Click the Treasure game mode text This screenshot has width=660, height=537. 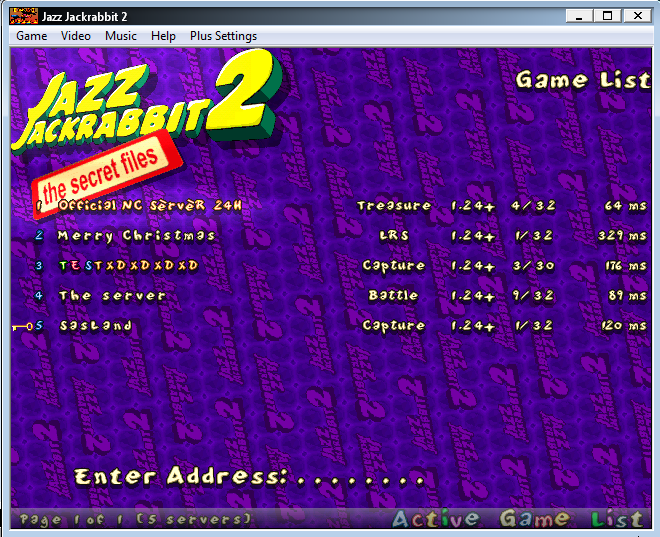(x=394, y=206)
